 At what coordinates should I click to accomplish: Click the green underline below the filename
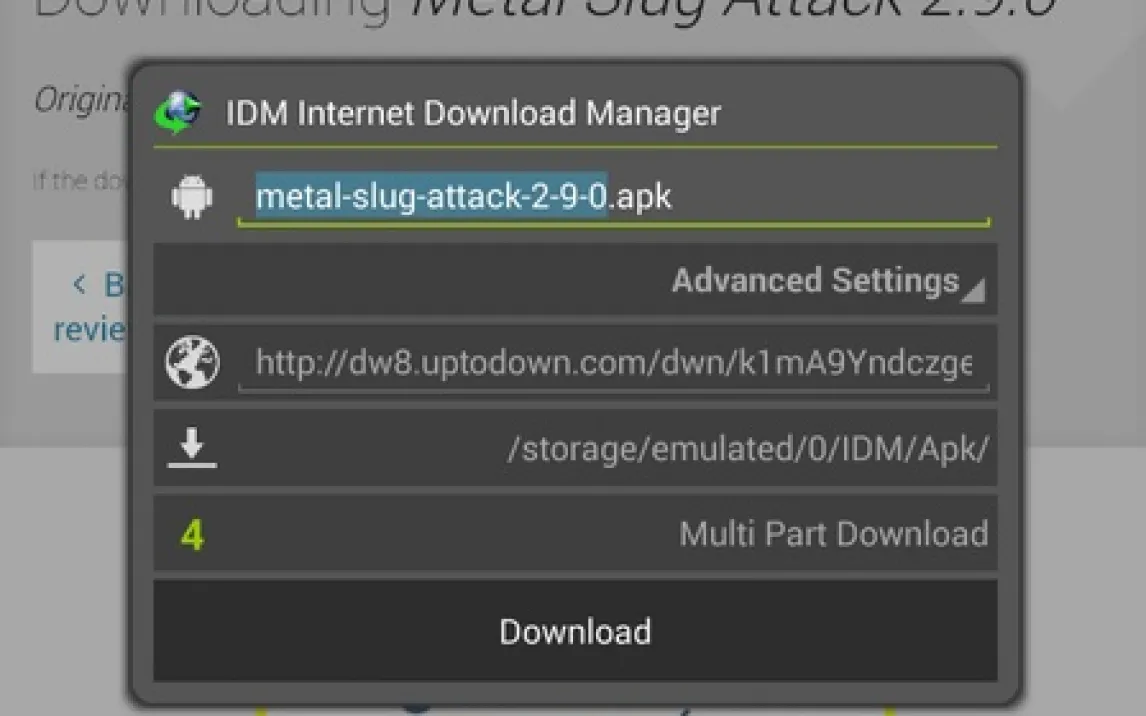tap(612, 224)
